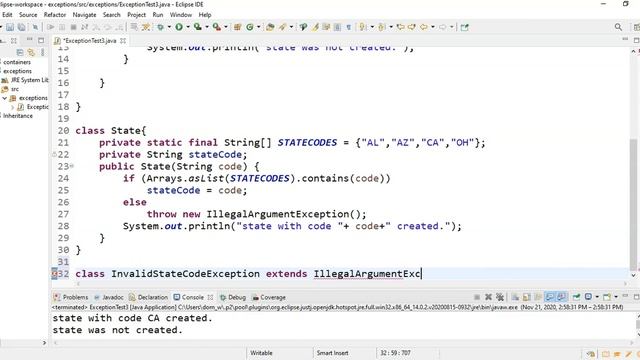Screen dimensions: 640x360
Task: Click the Debug bug icon in the toolbar
Action: 160,27
